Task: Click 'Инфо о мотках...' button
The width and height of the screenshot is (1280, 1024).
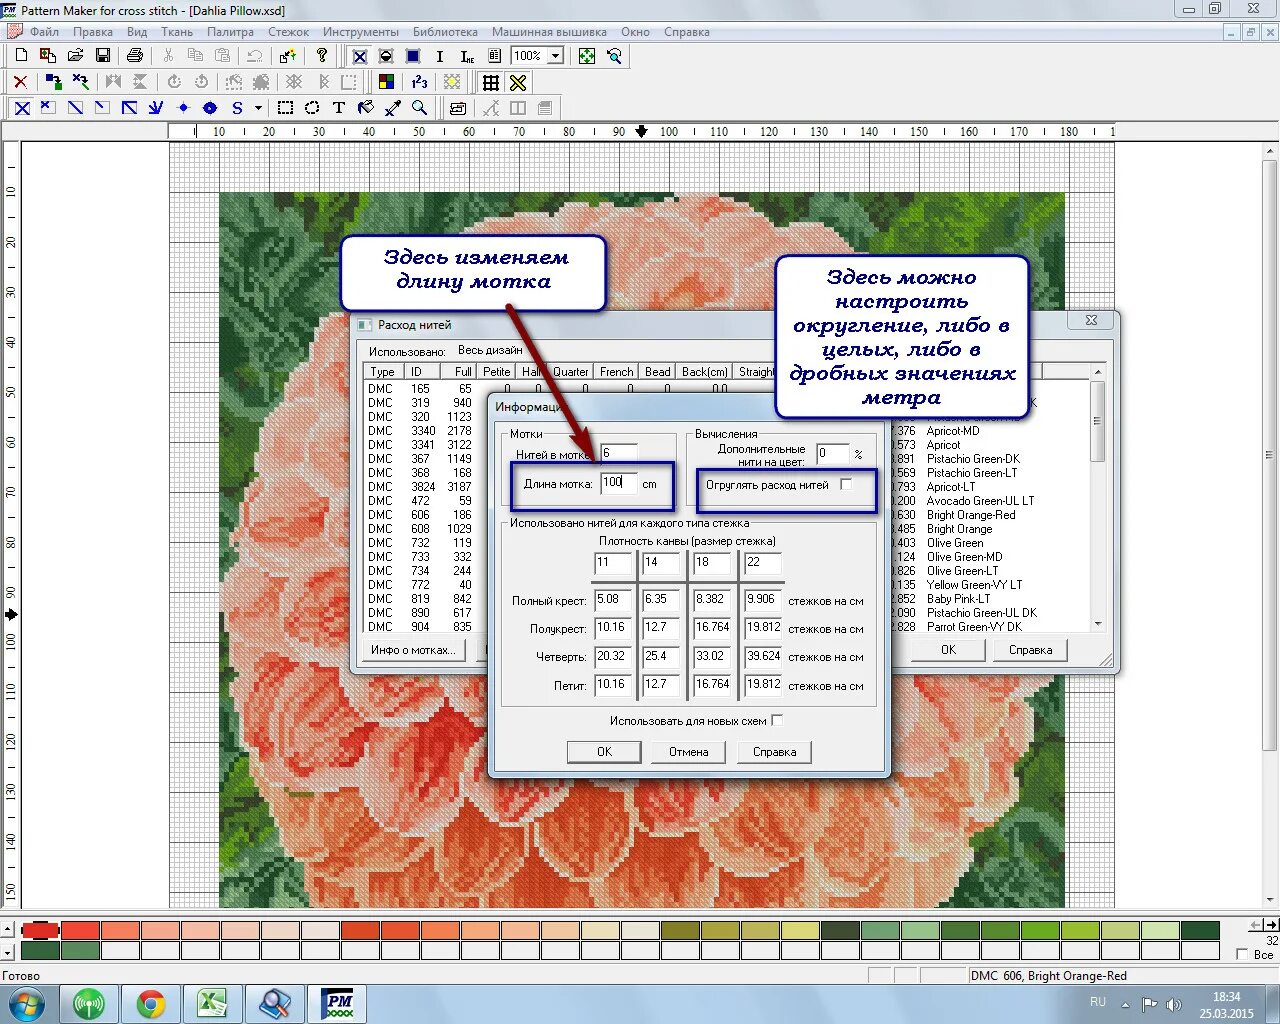Action: coord(413,650)
